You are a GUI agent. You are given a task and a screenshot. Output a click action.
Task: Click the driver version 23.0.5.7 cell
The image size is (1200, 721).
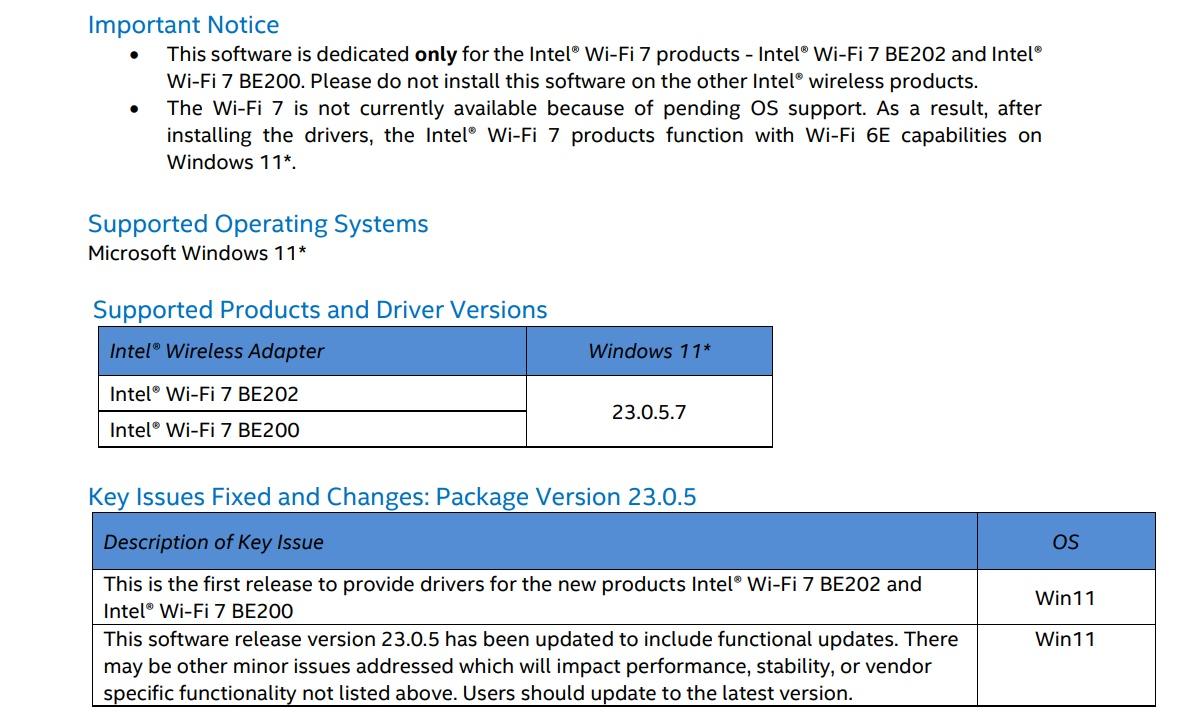(x=649, y=411)
